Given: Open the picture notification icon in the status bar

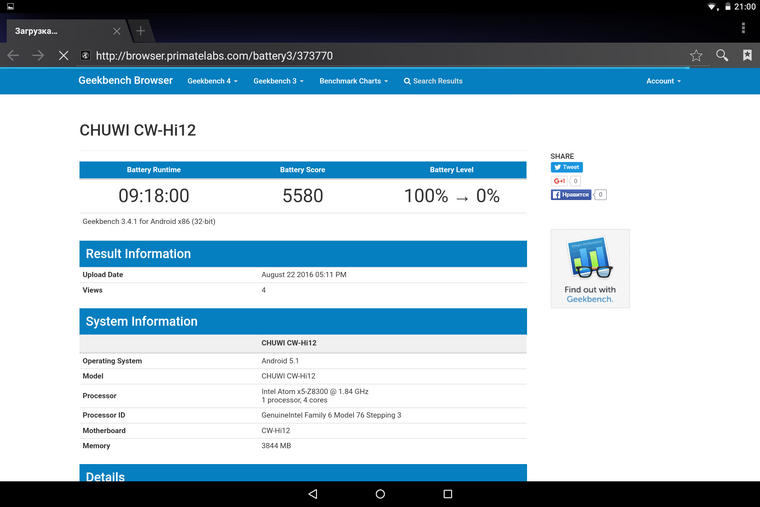Looking at the screenshot, I should pos(10,6).
